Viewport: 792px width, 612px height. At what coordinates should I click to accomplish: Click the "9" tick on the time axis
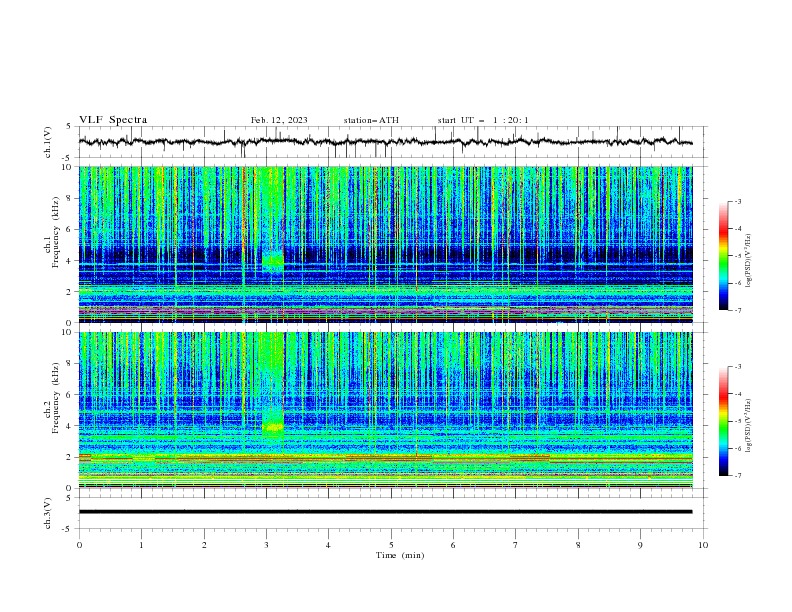coord(640,545)
